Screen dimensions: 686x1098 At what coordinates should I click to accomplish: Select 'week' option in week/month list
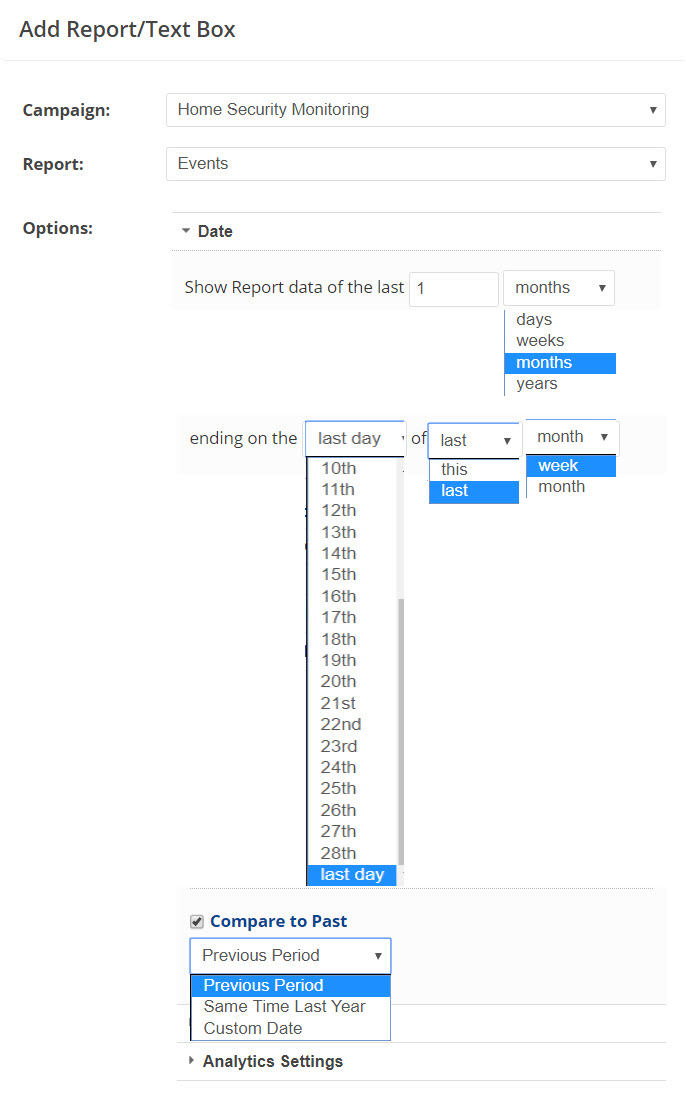558,466
